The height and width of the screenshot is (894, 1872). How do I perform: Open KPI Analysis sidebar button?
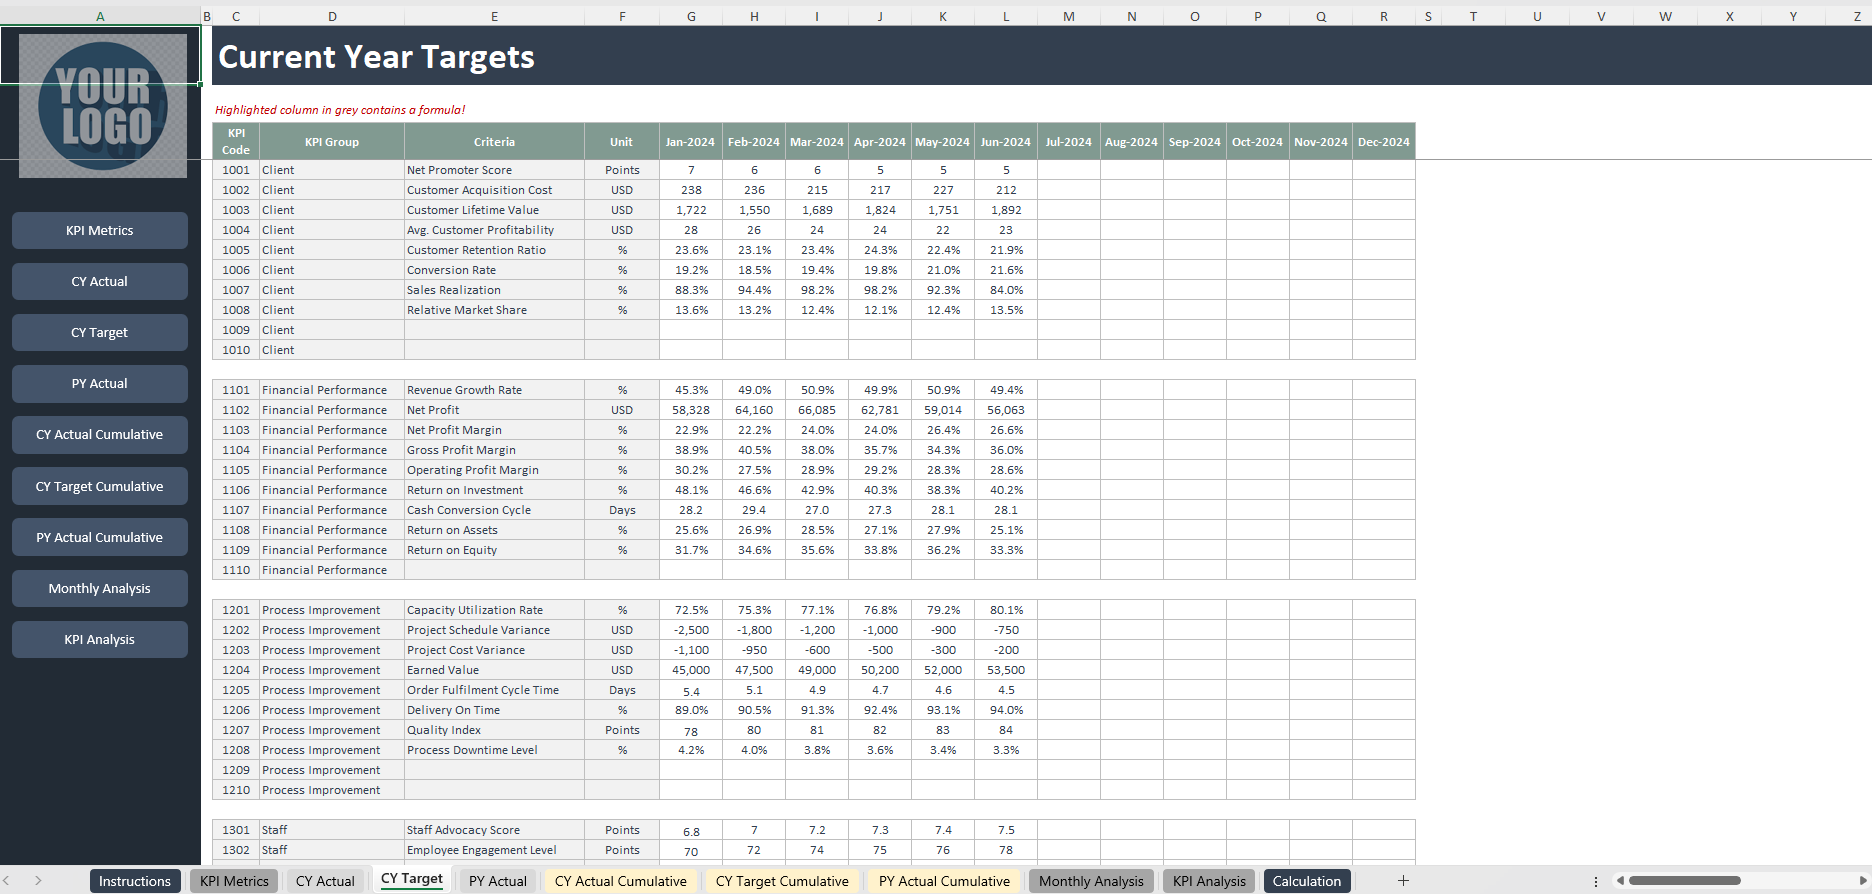100,639
